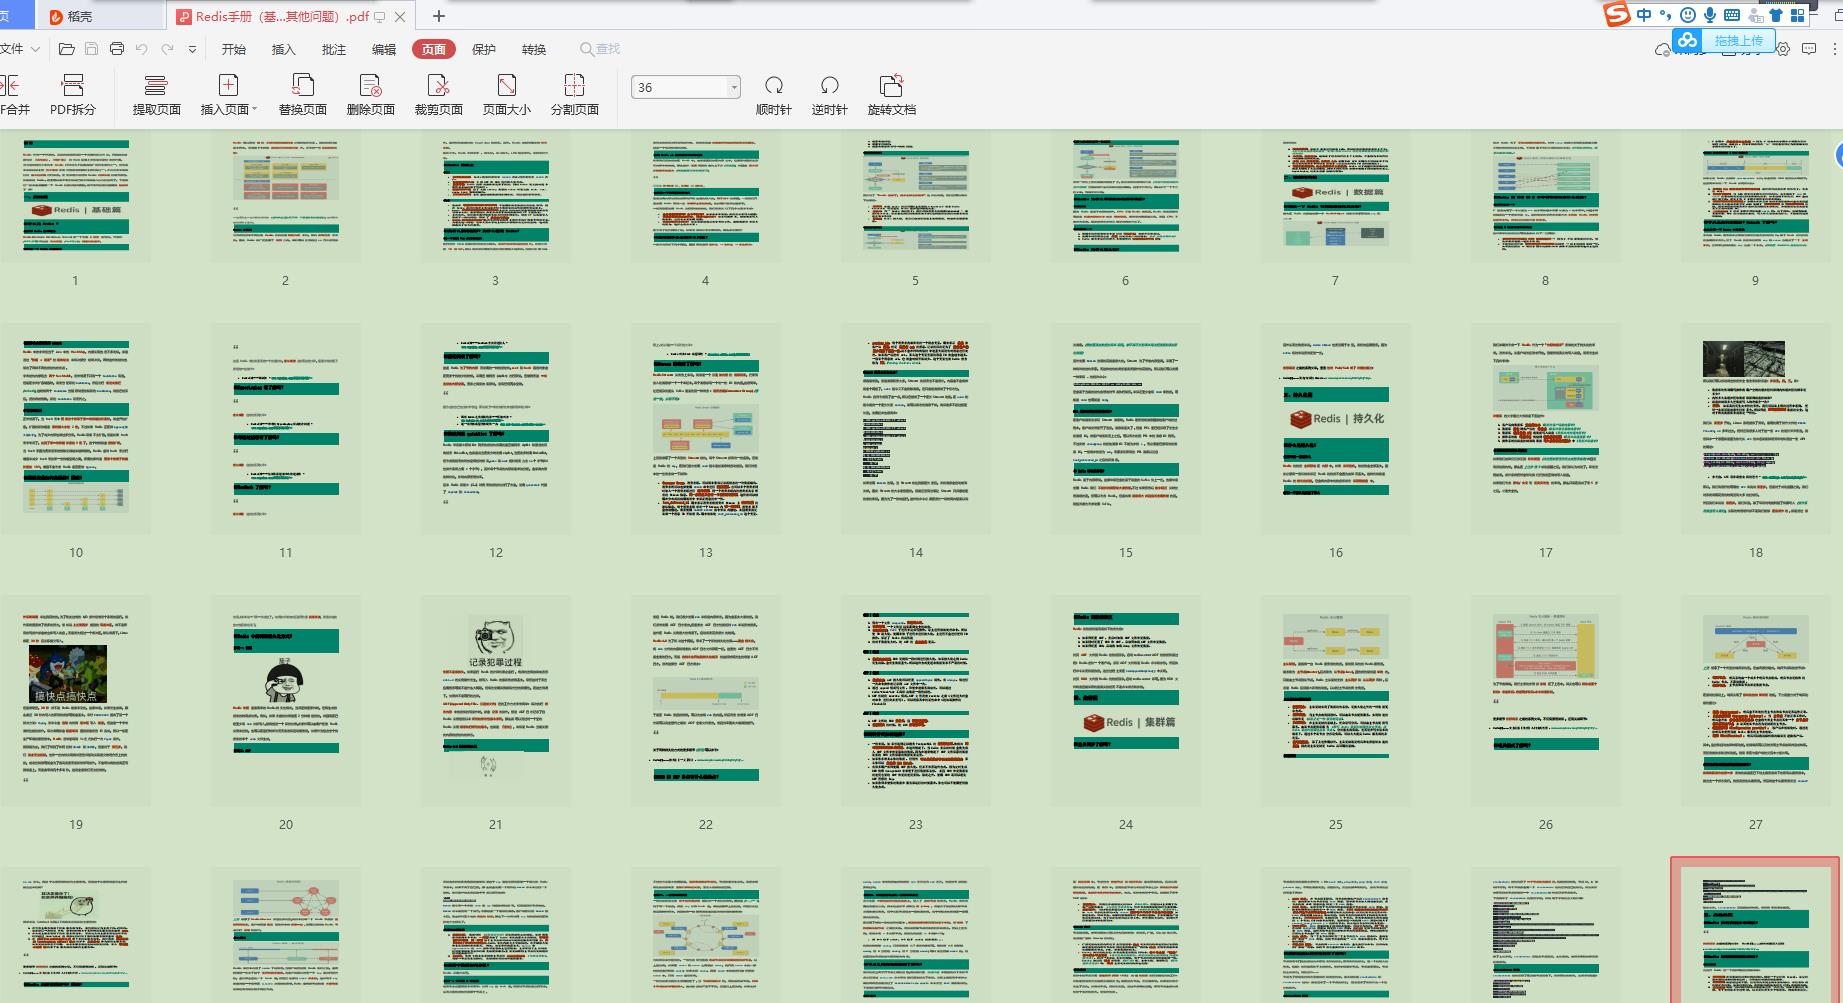Select the 页面 ribbon tab
The image size is (1843, 1003).
pos(434,49)
